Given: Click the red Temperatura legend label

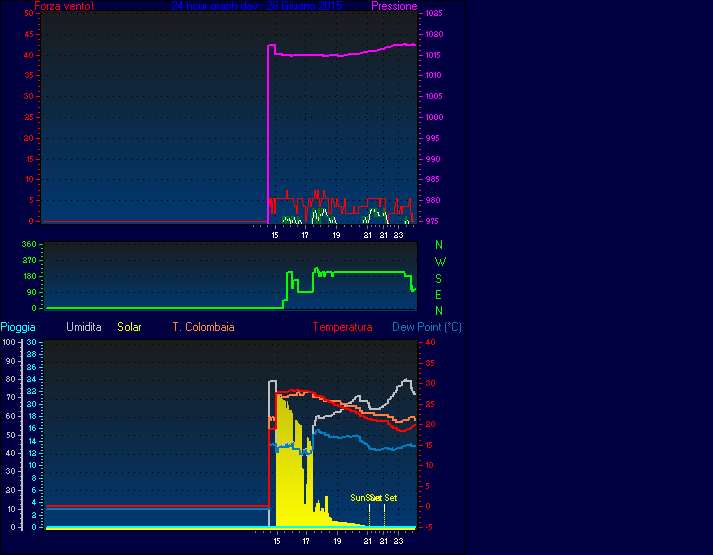Looking at the screenshot, I should click(342, 327).
